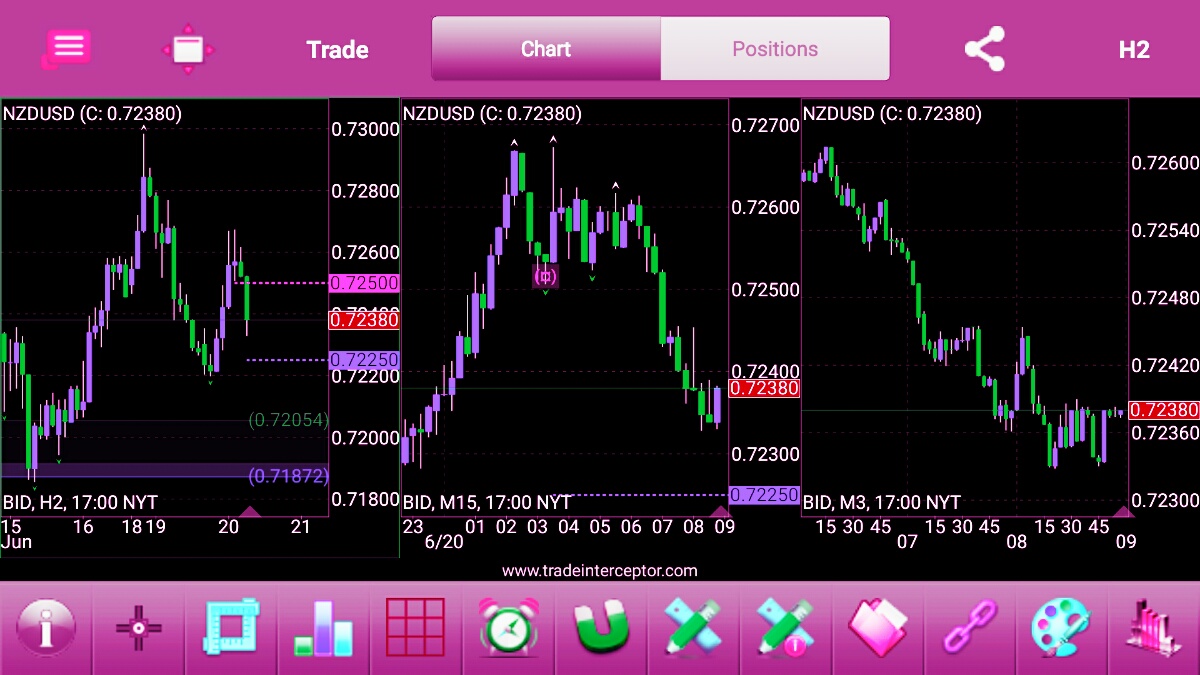
Task: Tap the red 0.72380 price on M15 chart
Action: pyautogui.click(x=764, y=388)
